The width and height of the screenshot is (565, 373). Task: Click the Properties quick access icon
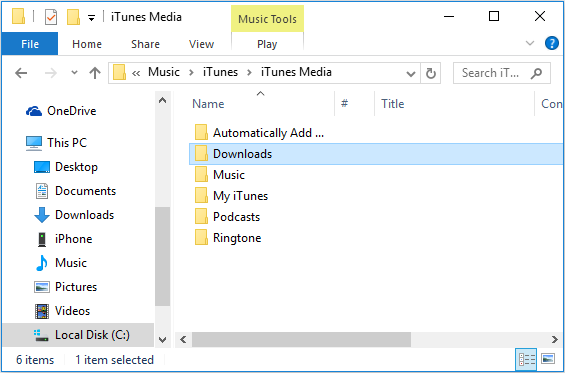point(51,17)
